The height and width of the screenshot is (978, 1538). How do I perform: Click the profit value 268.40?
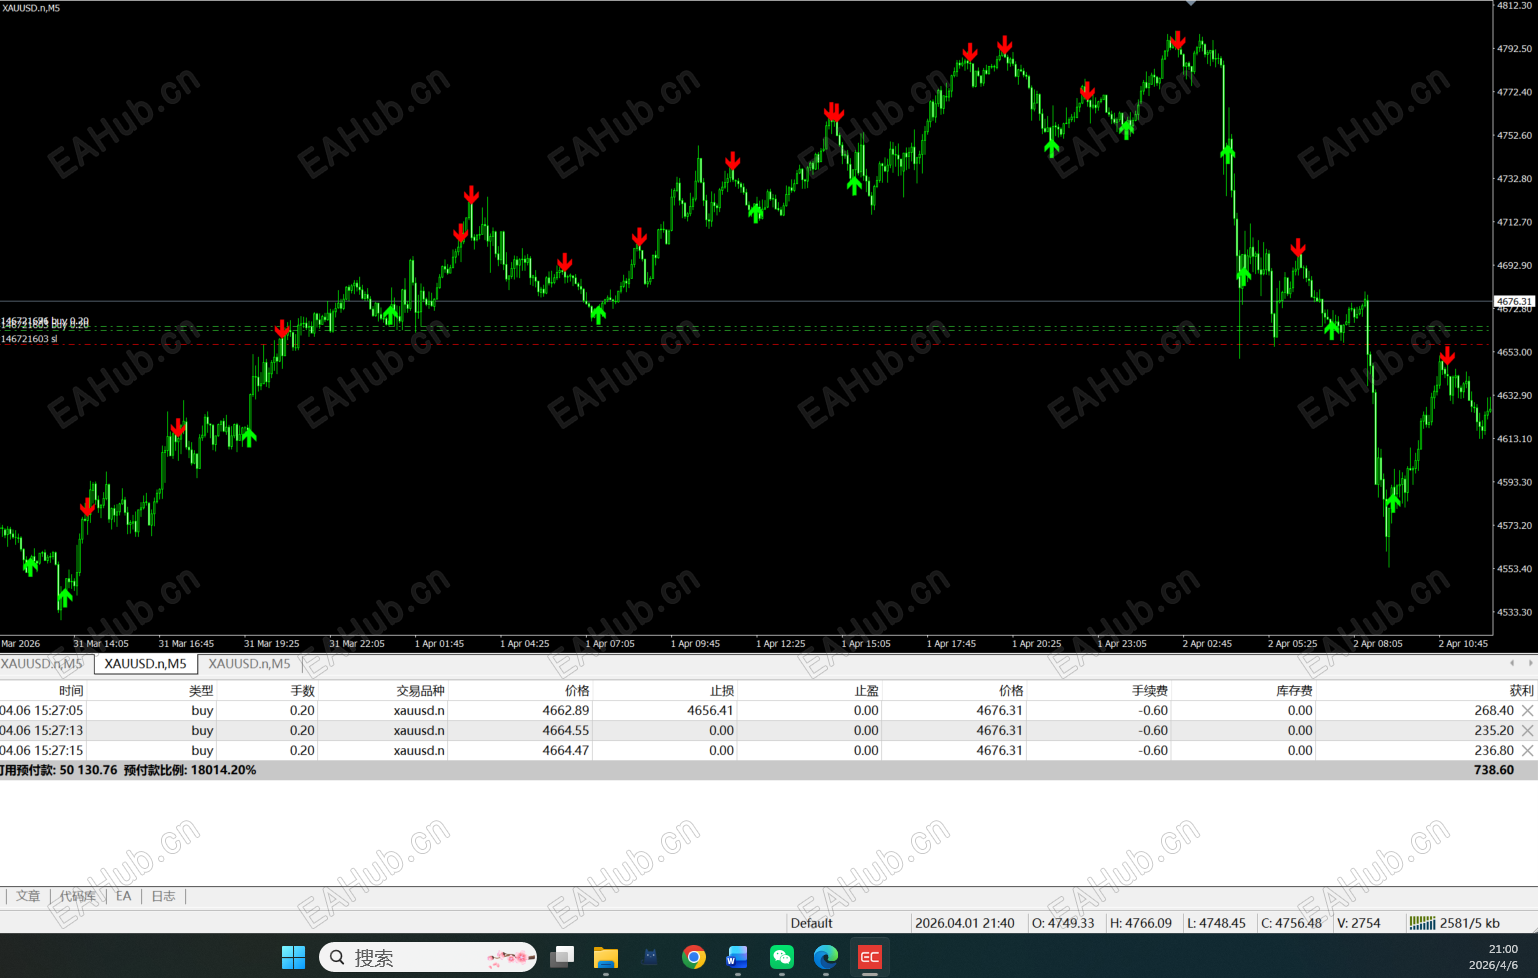(x=1494, y=711)
